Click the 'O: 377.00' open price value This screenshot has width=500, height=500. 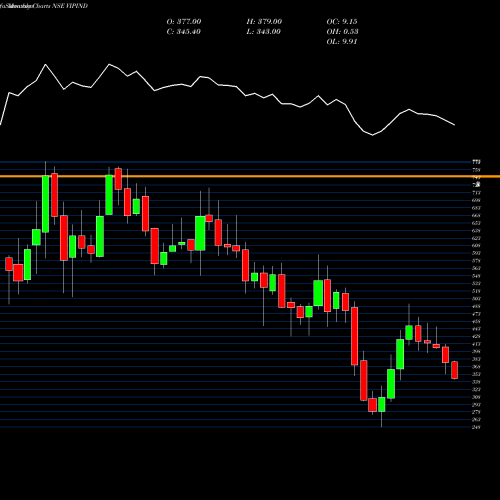184,22
